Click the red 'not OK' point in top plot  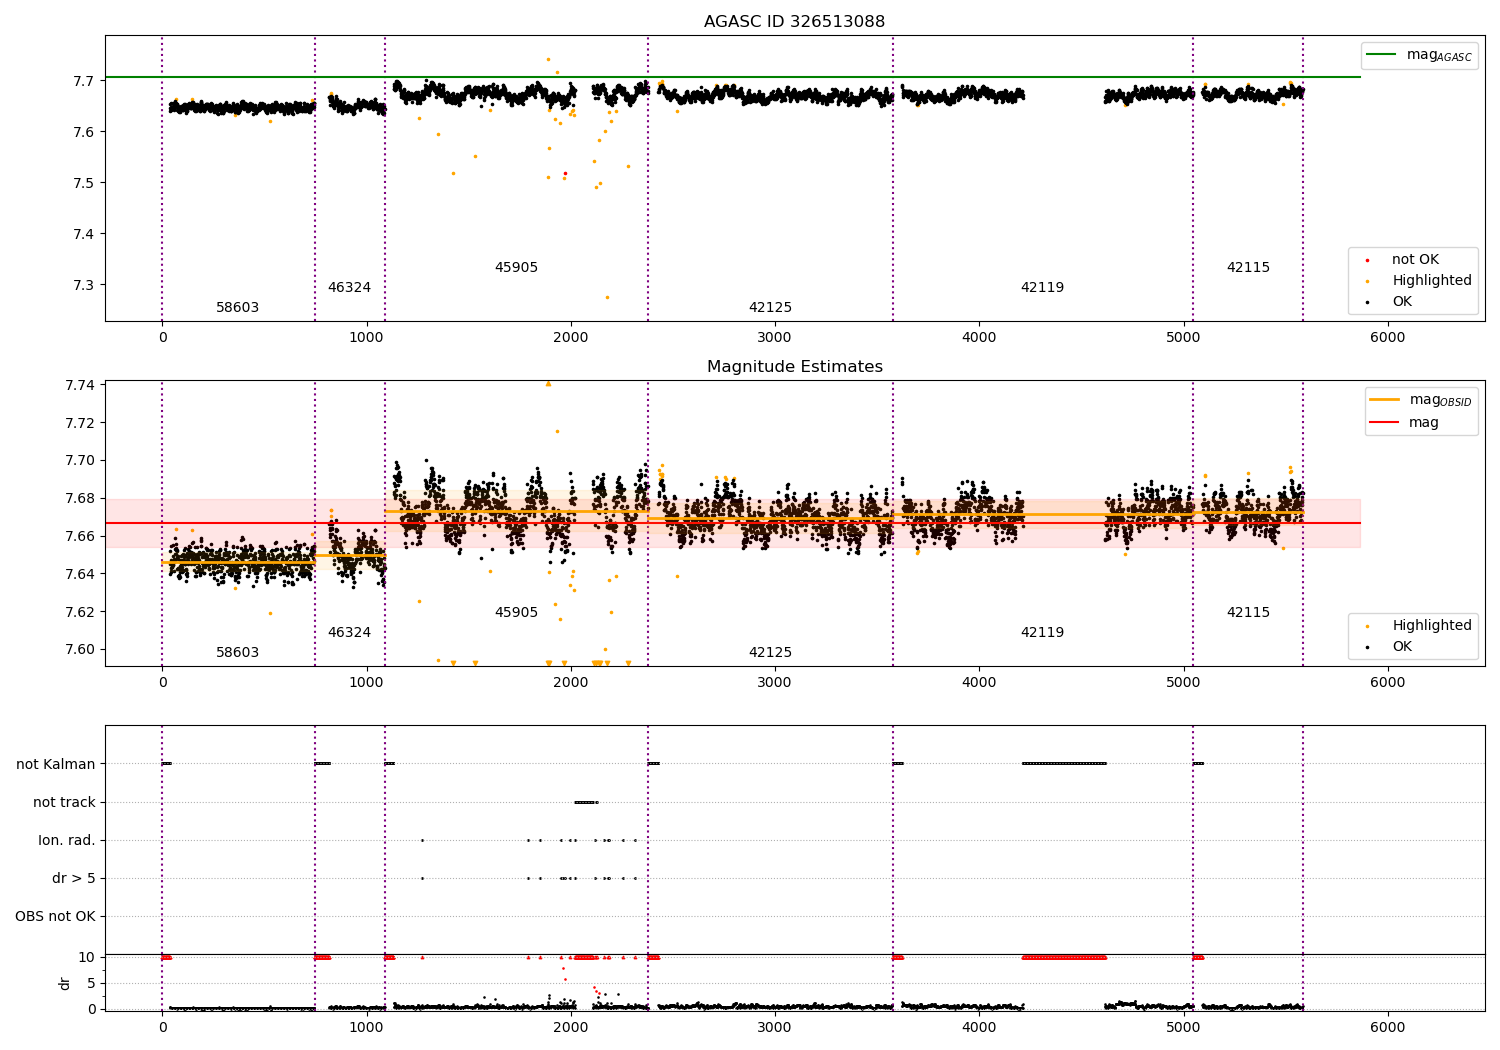coord(565,174)
